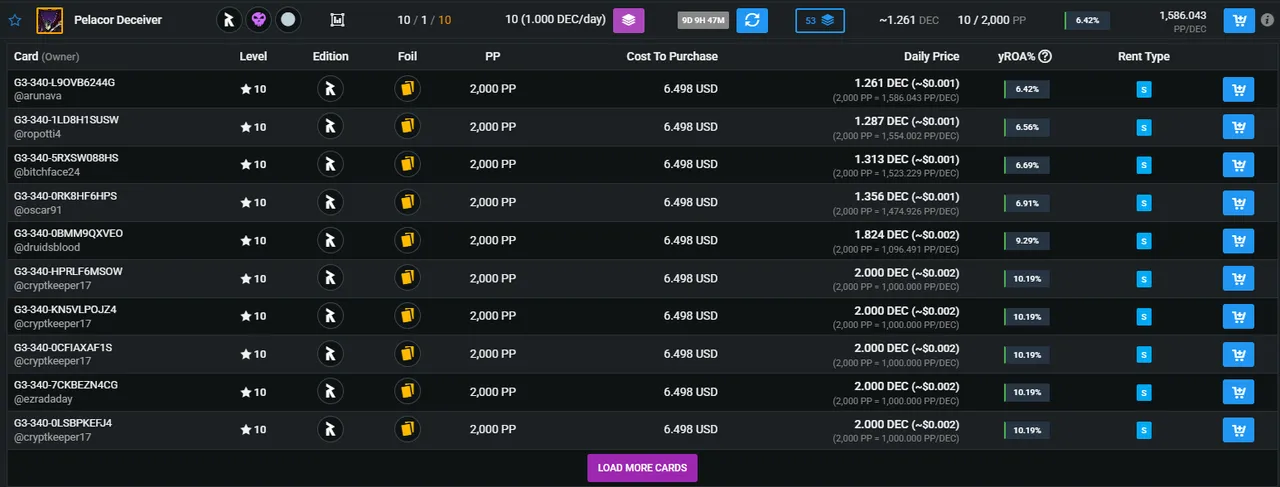Click the header shopping cart button
The height and width of the screenshot is (487, 1280).
(1239, 20)
